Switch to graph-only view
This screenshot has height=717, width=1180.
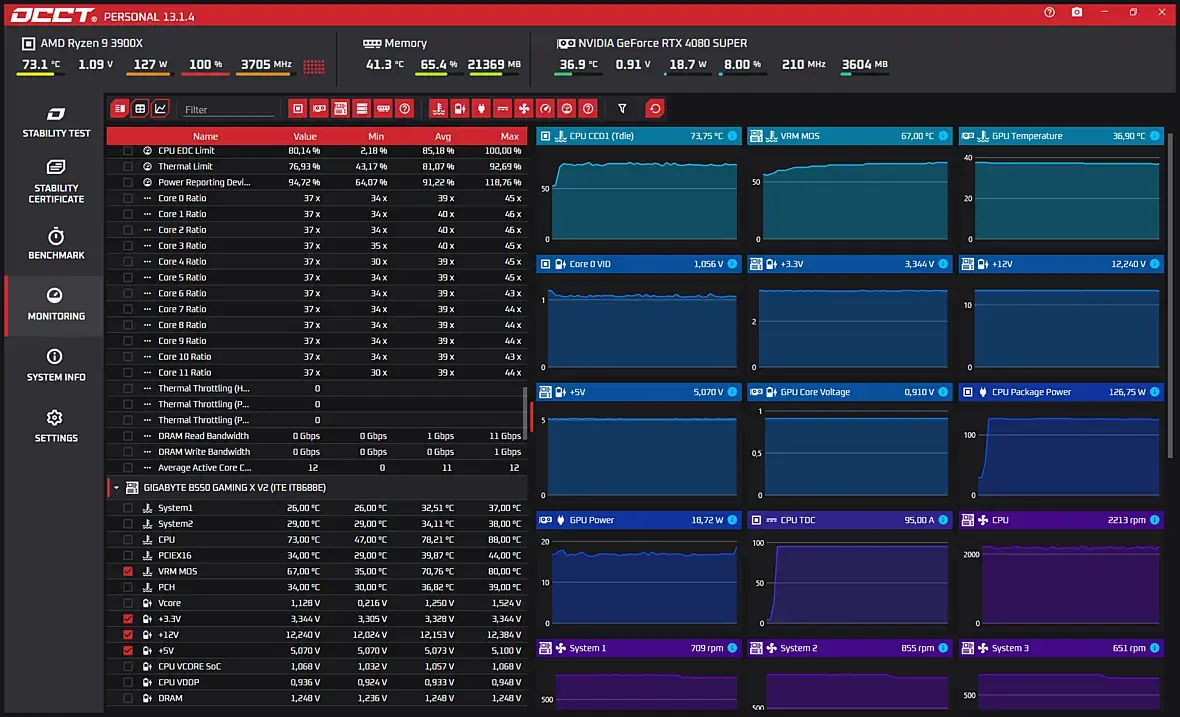coord(160,108)
